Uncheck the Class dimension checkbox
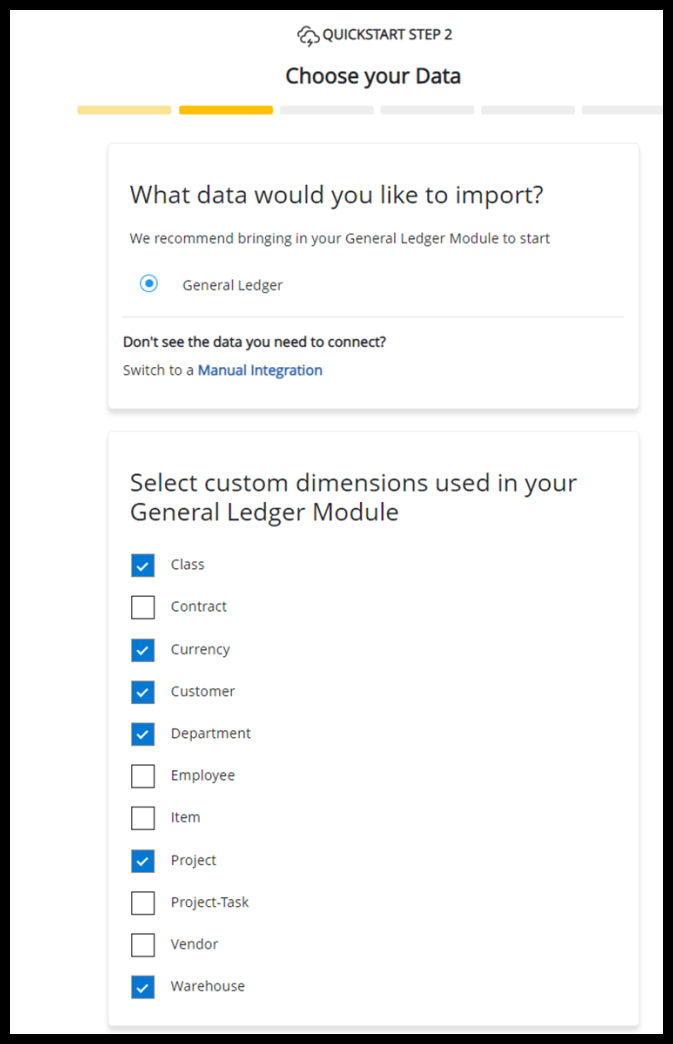673x1044 pixels. [x=143, y=565]
